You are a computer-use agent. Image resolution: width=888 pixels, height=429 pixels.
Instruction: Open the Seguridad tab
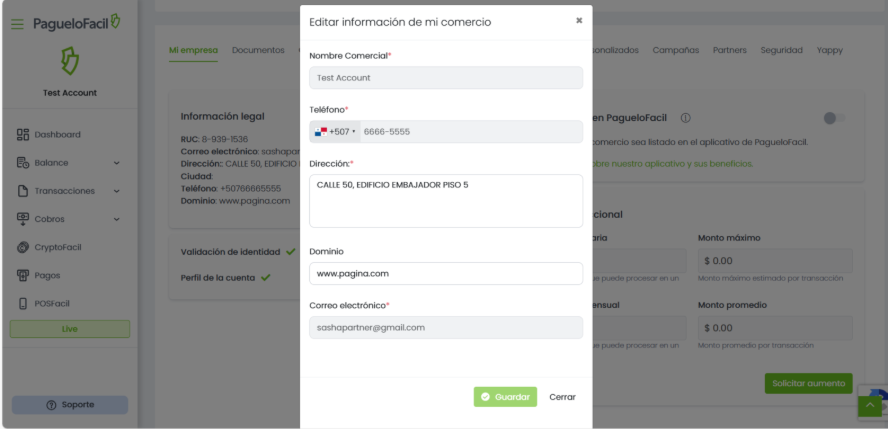coord(781,50)
